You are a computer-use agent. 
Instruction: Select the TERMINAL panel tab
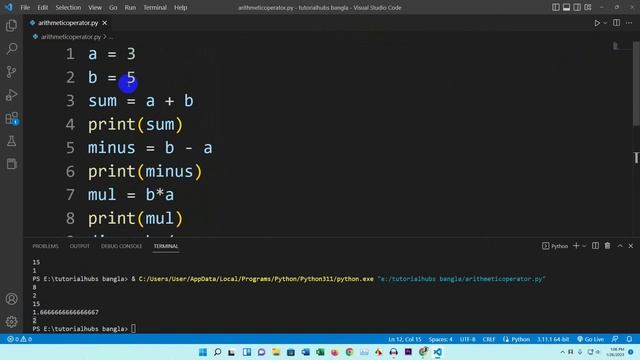pos(166,246)
